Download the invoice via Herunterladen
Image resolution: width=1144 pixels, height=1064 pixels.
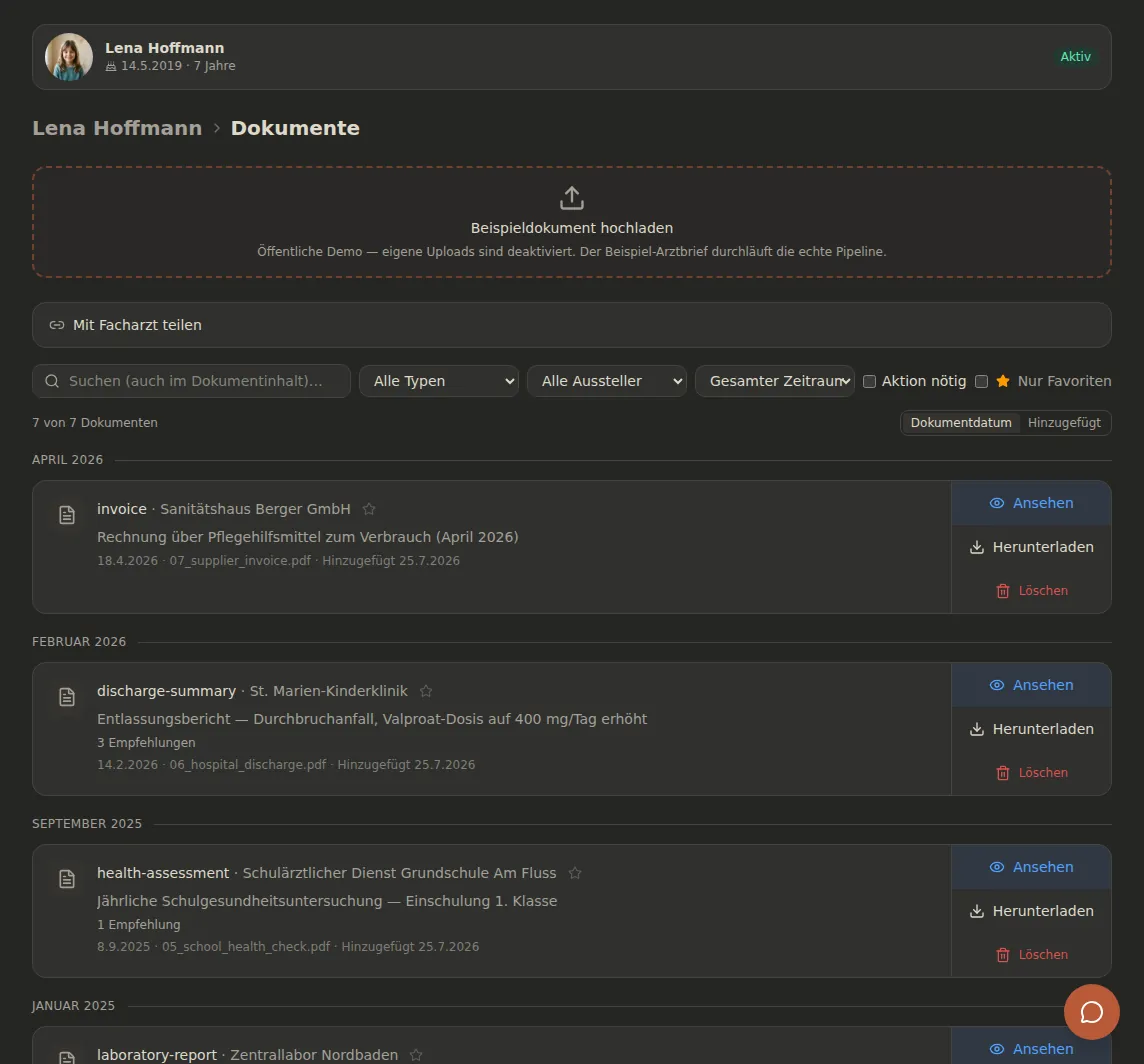[1031, 547]
